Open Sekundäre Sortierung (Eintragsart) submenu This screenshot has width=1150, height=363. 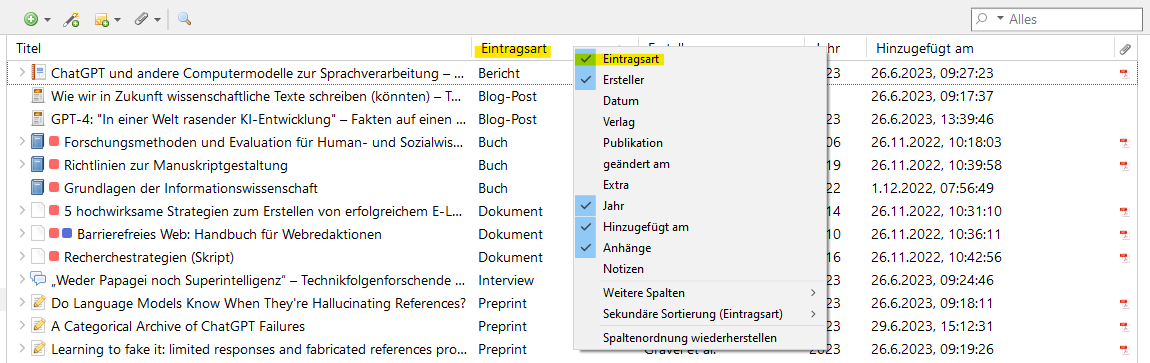(700, 314)
